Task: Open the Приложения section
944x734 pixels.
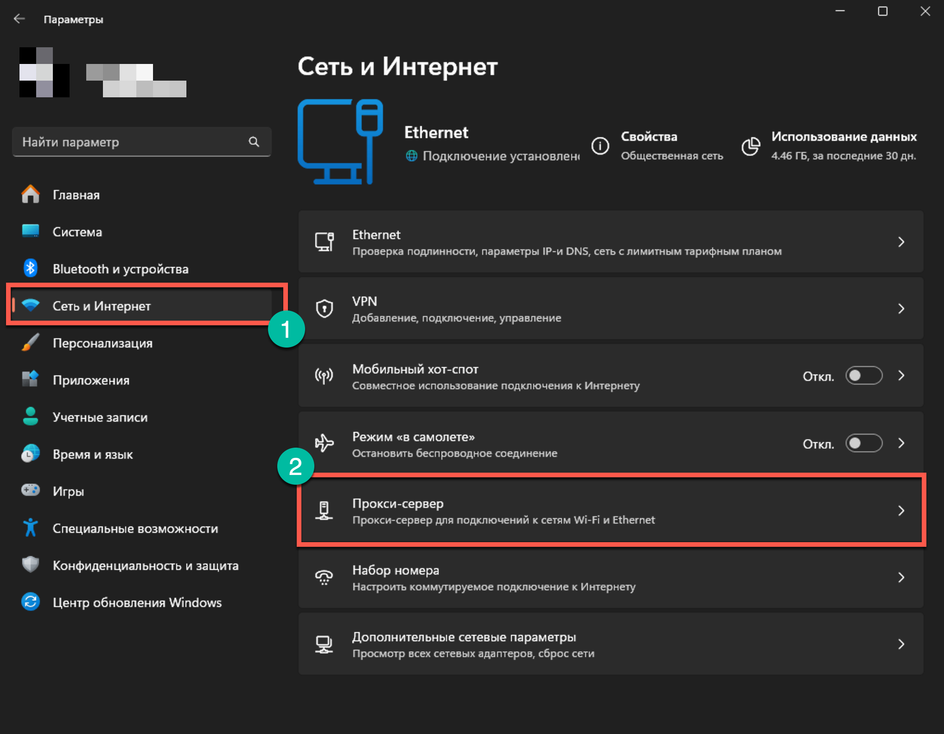Action: coord(141,379)
